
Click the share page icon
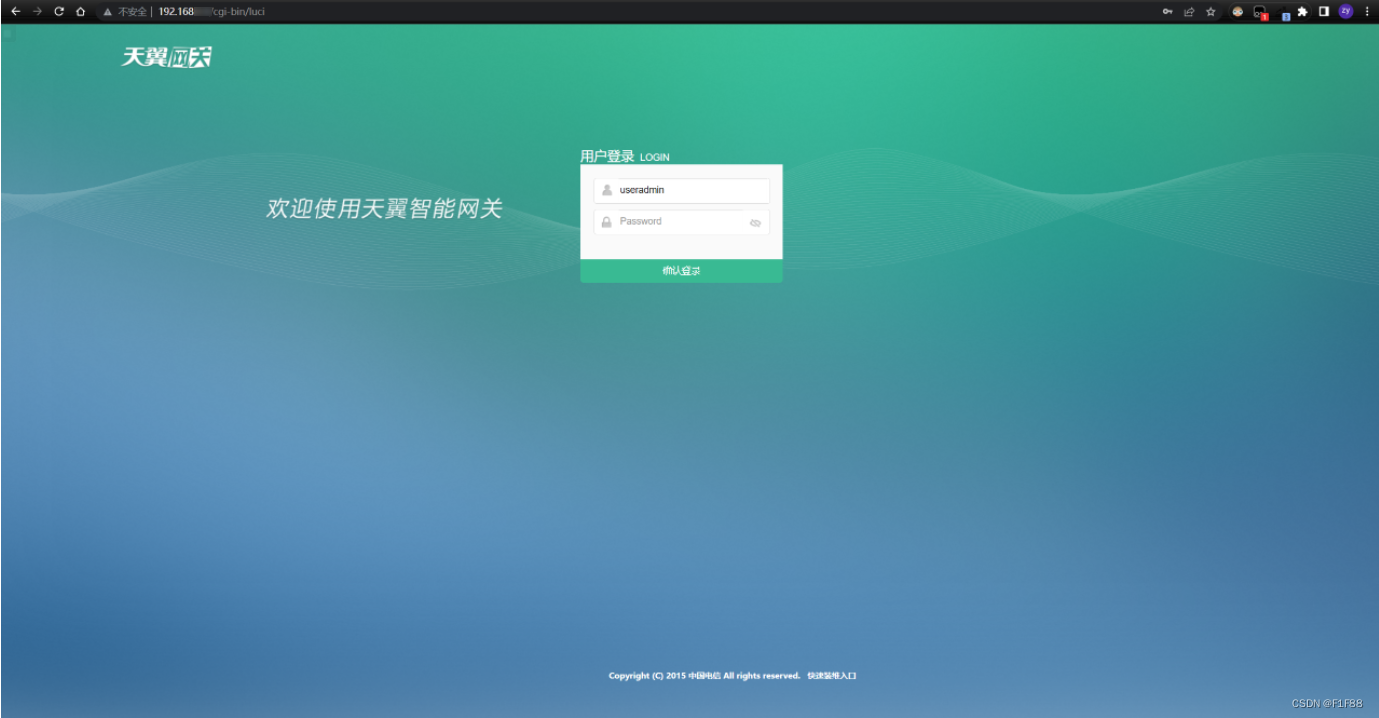[x=1189, y=12]
